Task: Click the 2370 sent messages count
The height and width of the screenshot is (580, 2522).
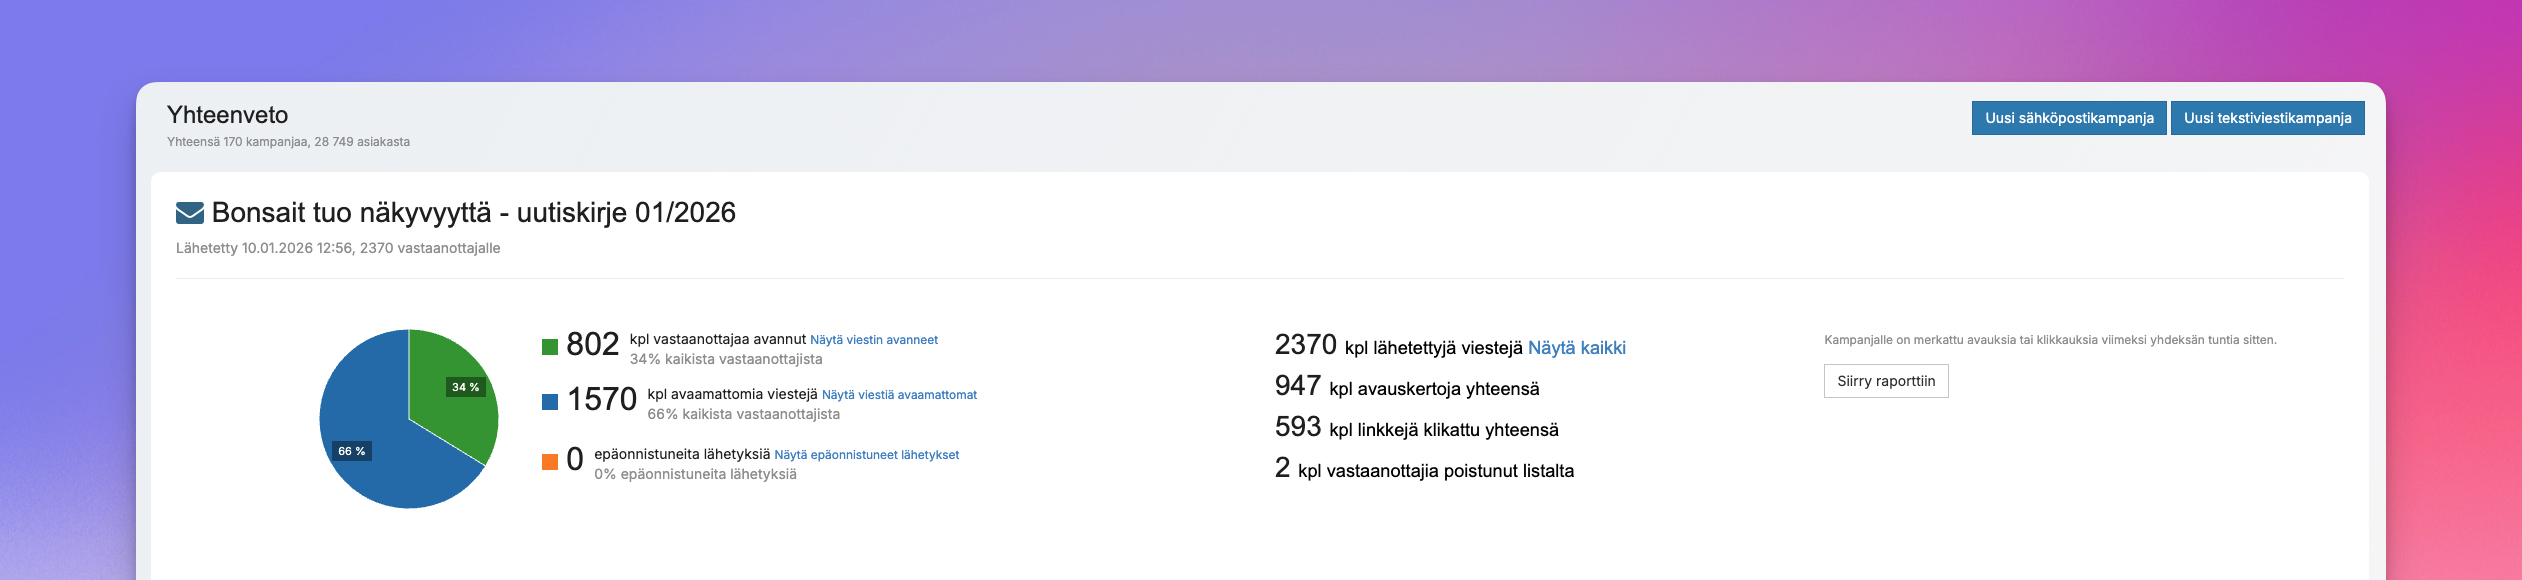Action: 1305,345
